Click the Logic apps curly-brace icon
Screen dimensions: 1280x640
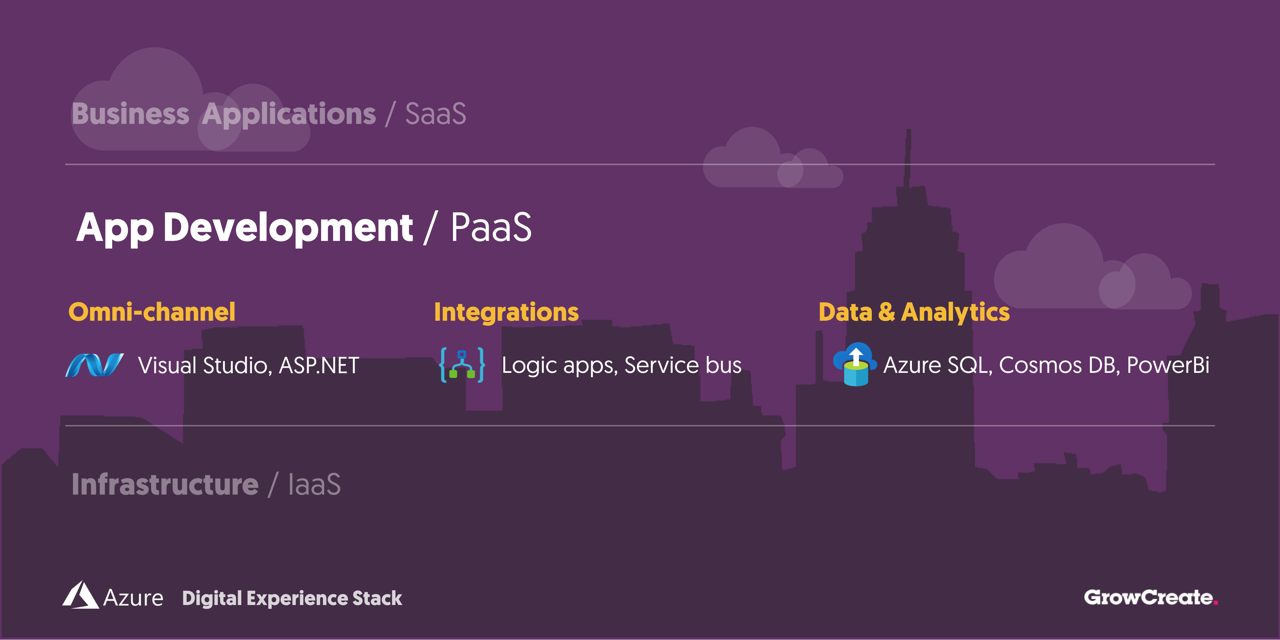[462, 365]
